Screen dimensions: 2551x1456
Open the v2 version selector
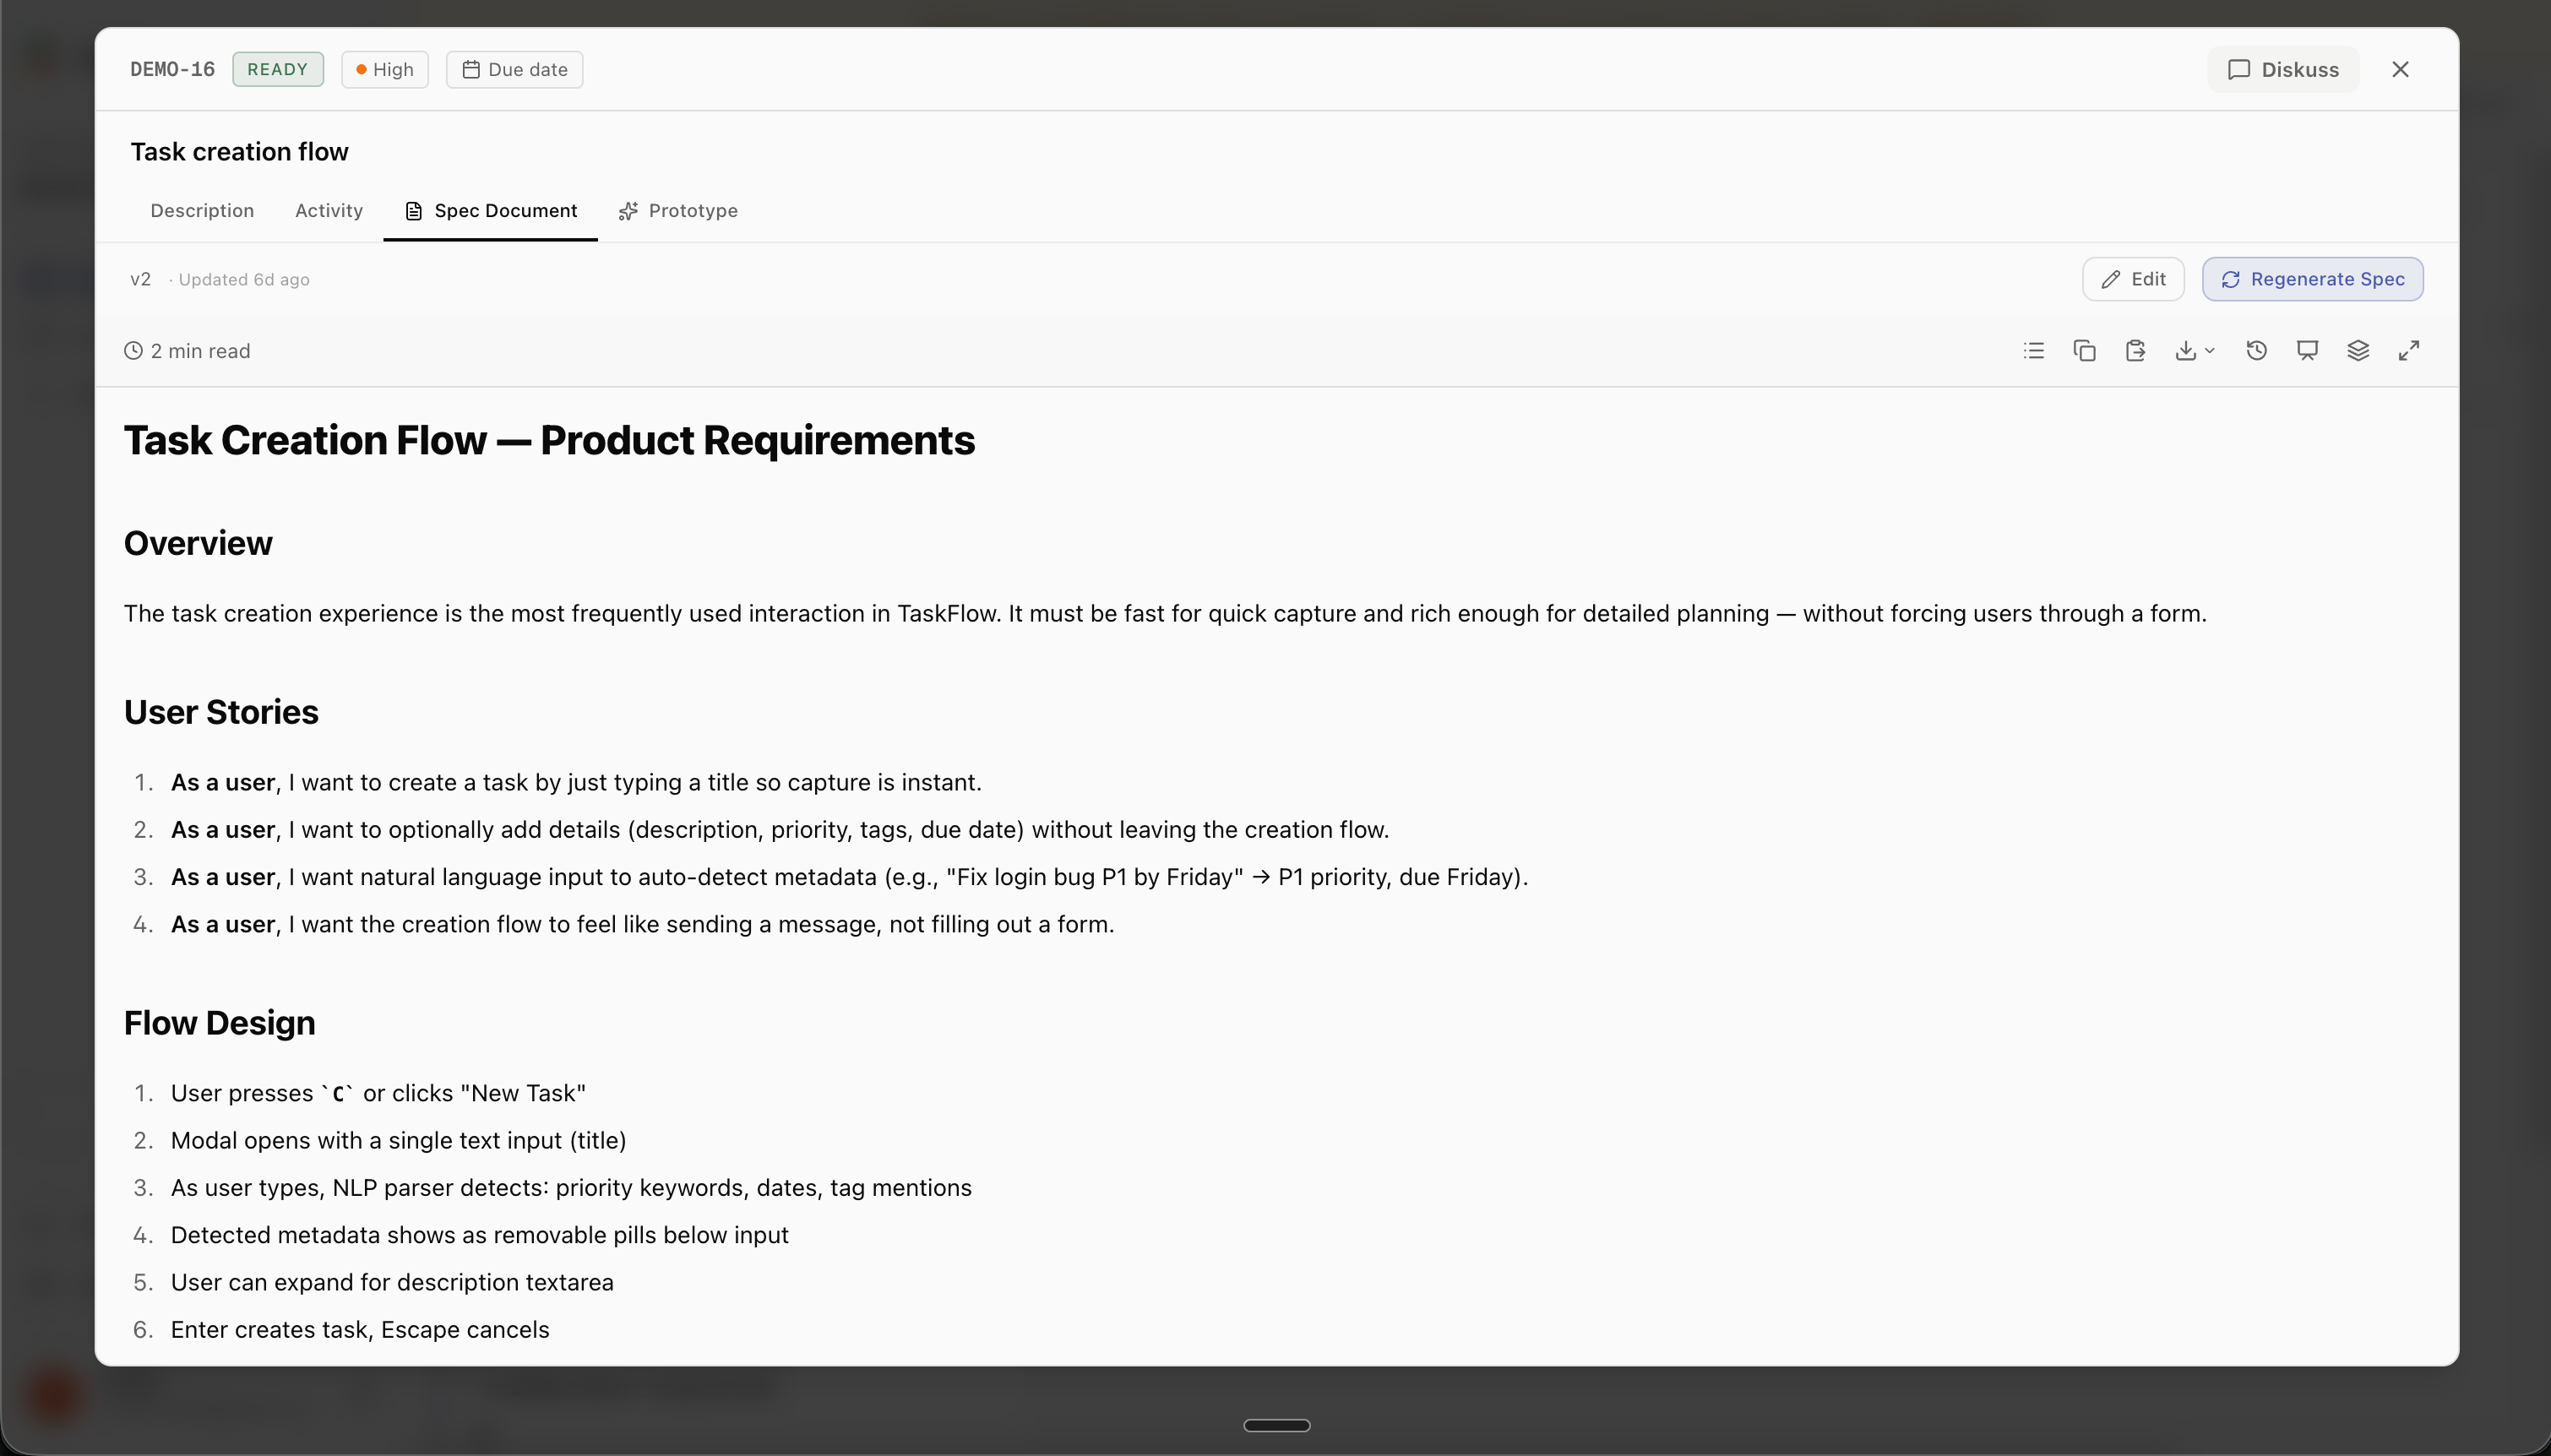[140, 279]
